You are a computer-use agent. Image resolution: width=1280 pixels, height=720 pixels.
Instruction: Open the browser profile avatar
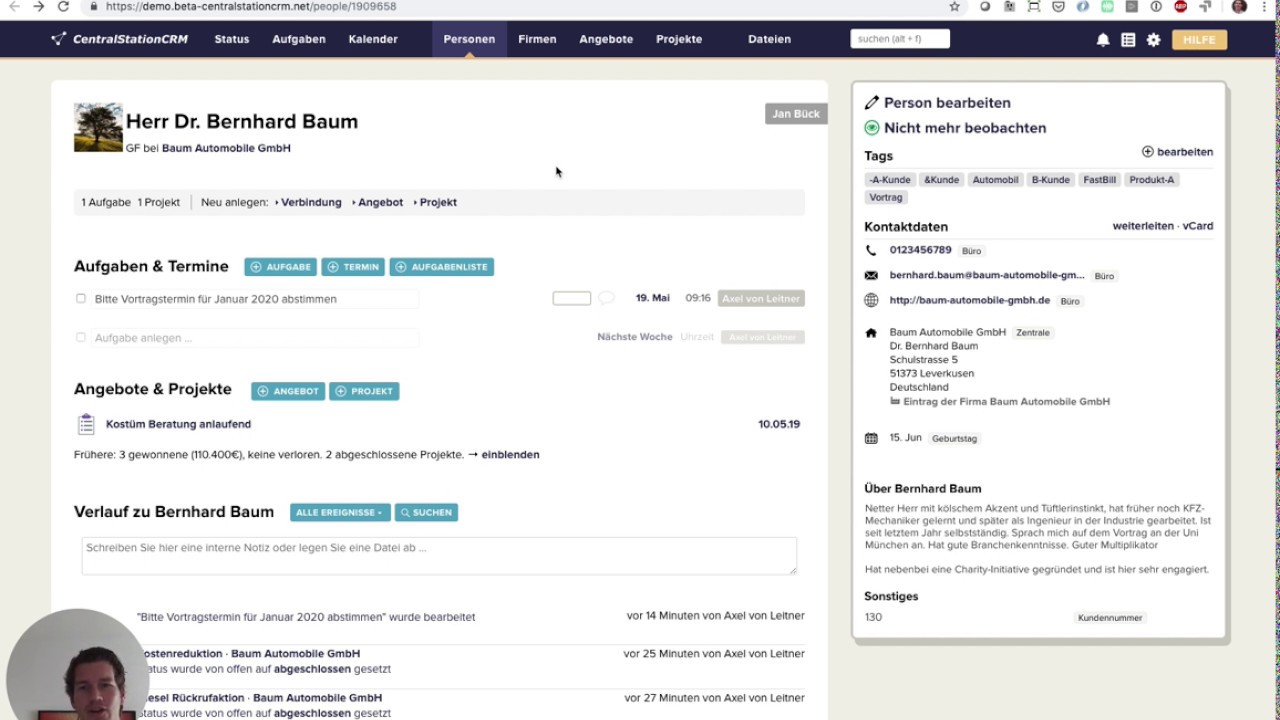(x=1239, y=6)
